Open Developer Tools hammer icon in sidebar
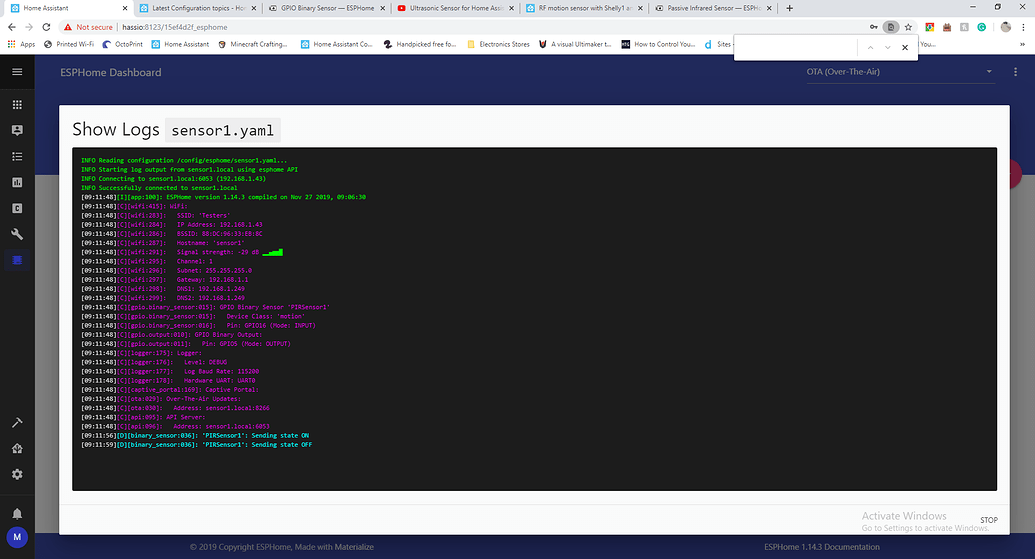 17,422
